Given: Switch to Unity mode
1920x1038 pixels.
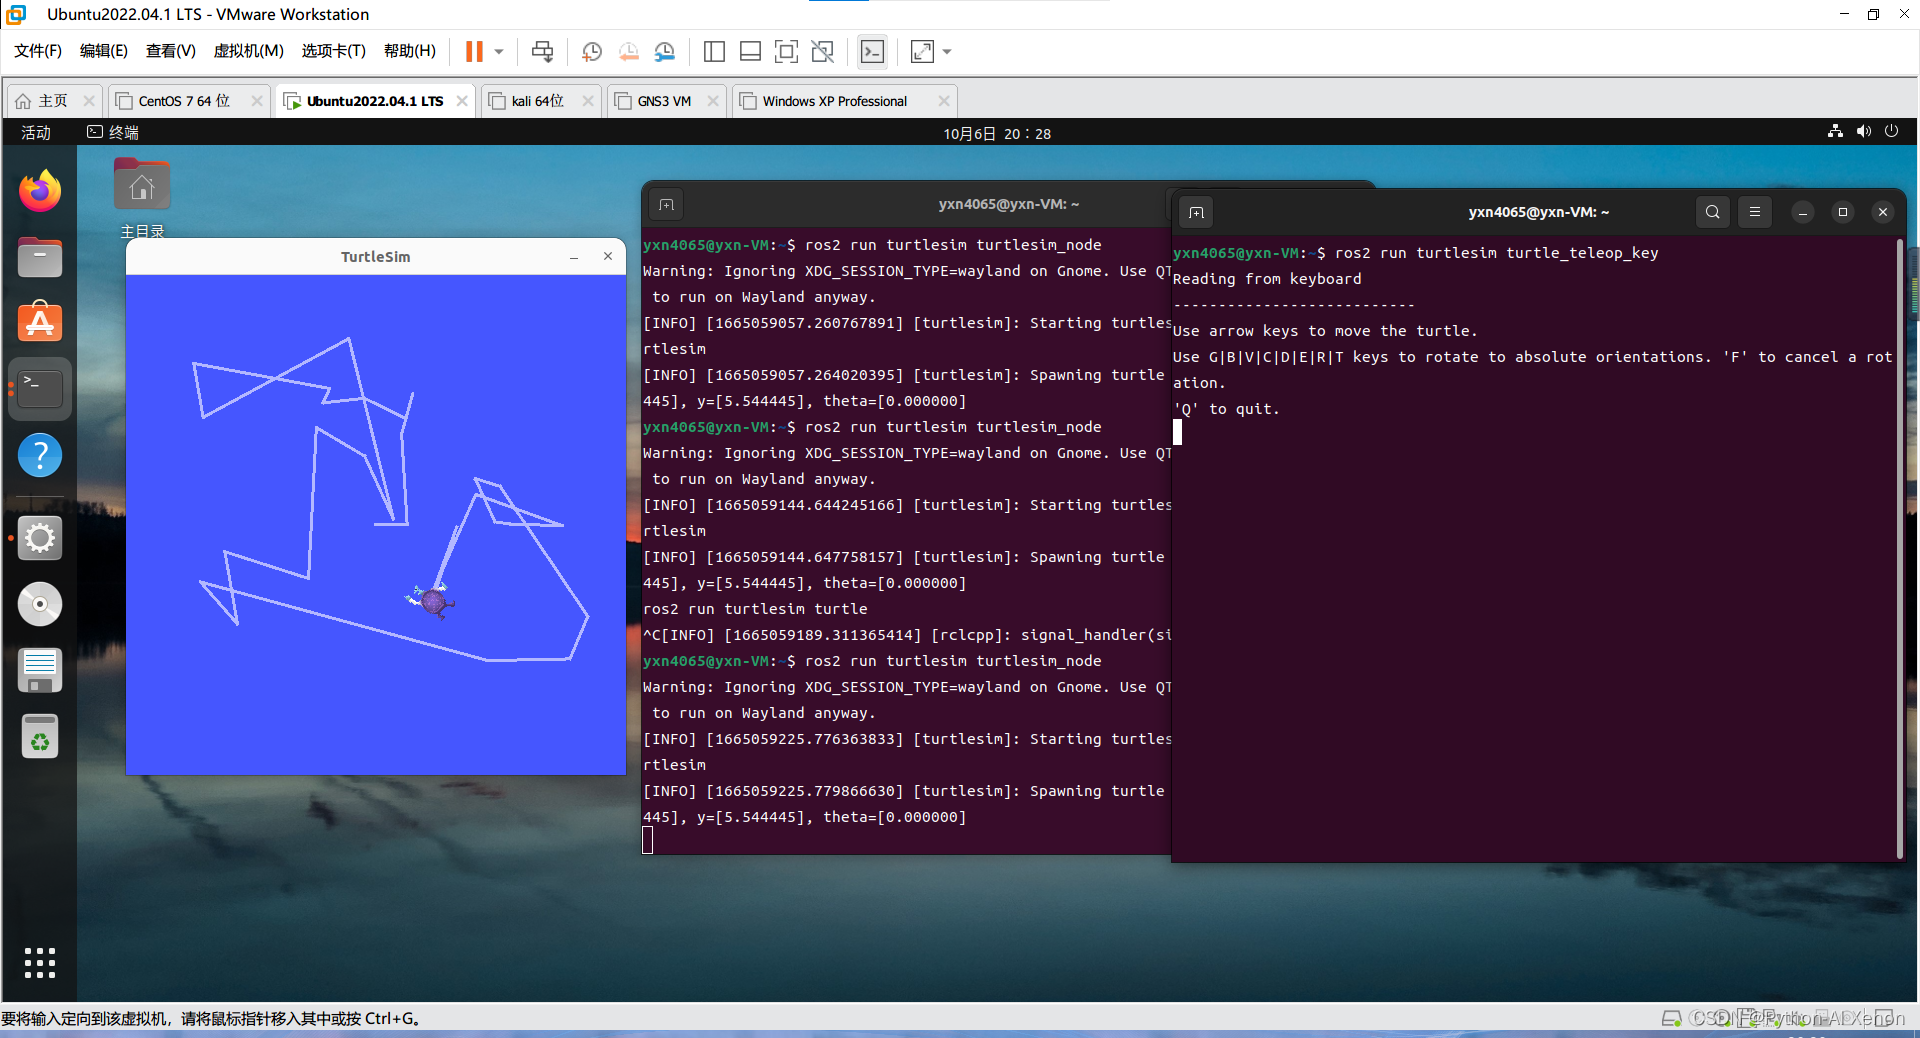Looking at the screenshot, I should pyautogui.click(x=823, y=51).
